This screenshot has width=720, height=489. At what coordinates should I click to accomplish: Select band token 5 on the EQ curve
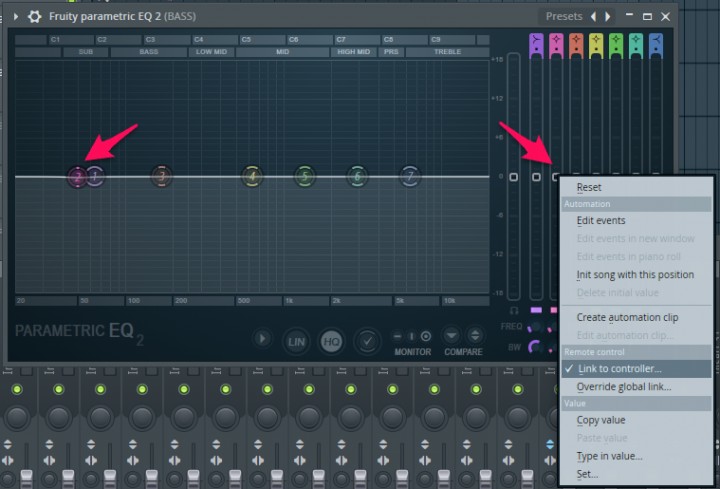point(304,176)
